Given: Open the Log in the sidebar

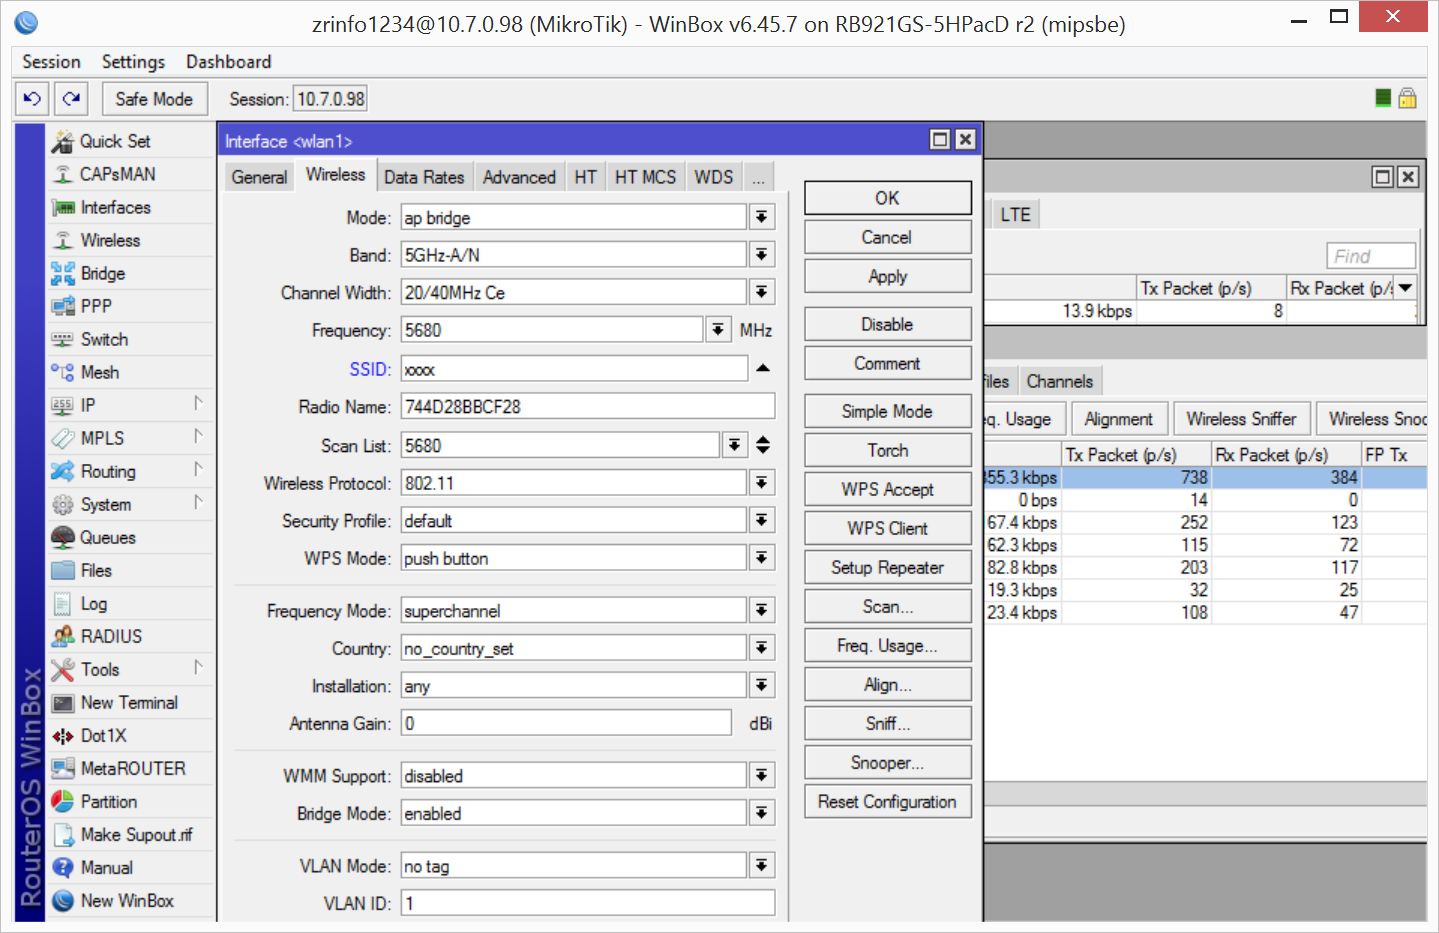Looking at the screenshot, I should click(131, 603).
